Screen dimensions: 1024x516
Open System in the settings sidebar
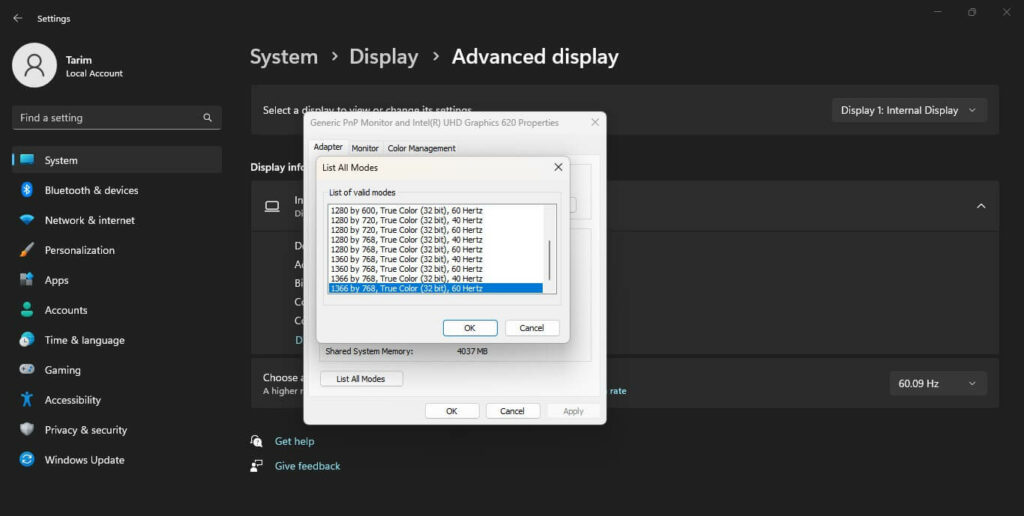click(117, 160)
